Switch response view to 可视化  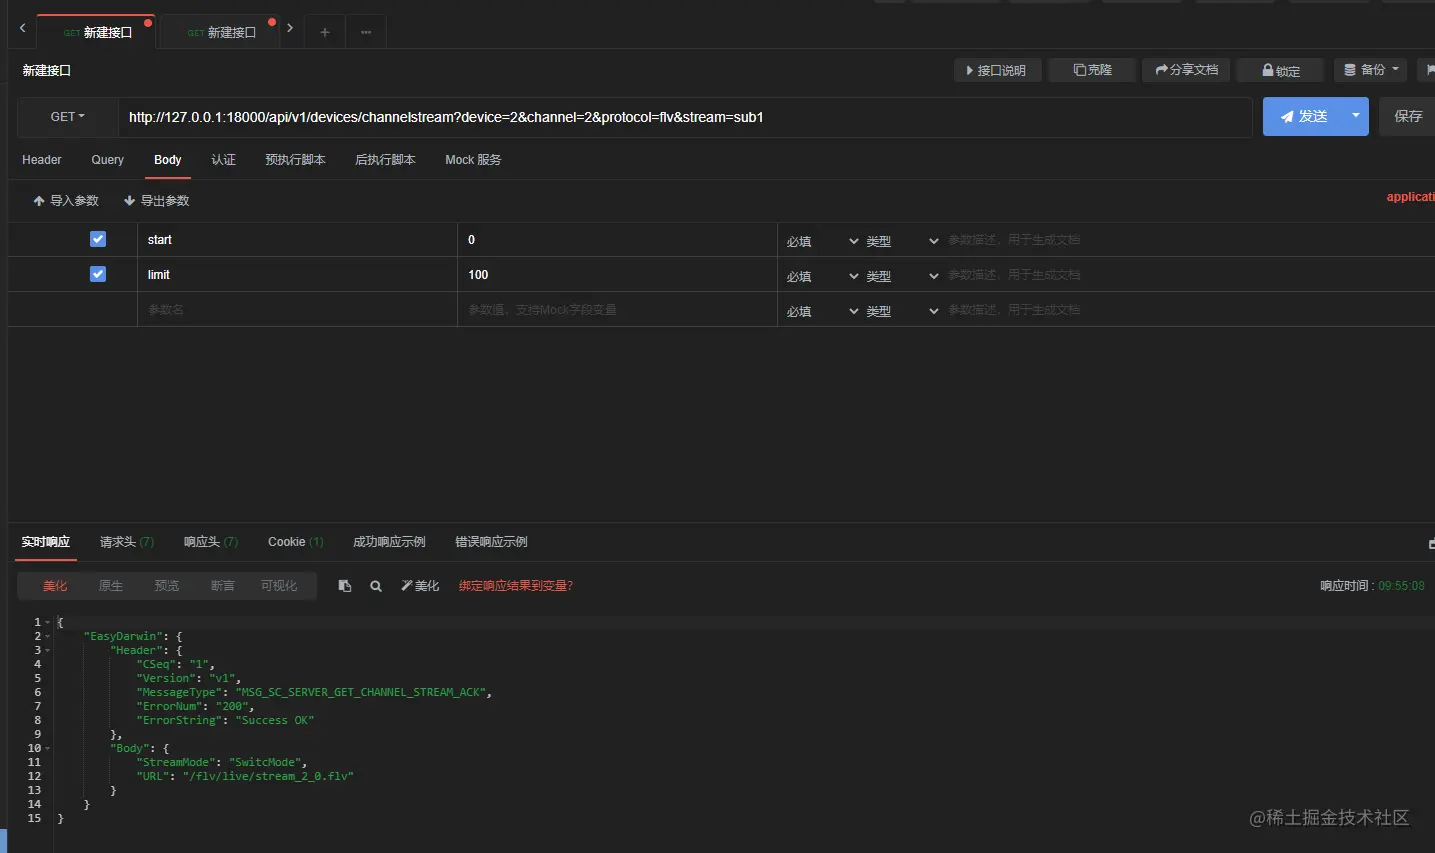coord(279,586)
